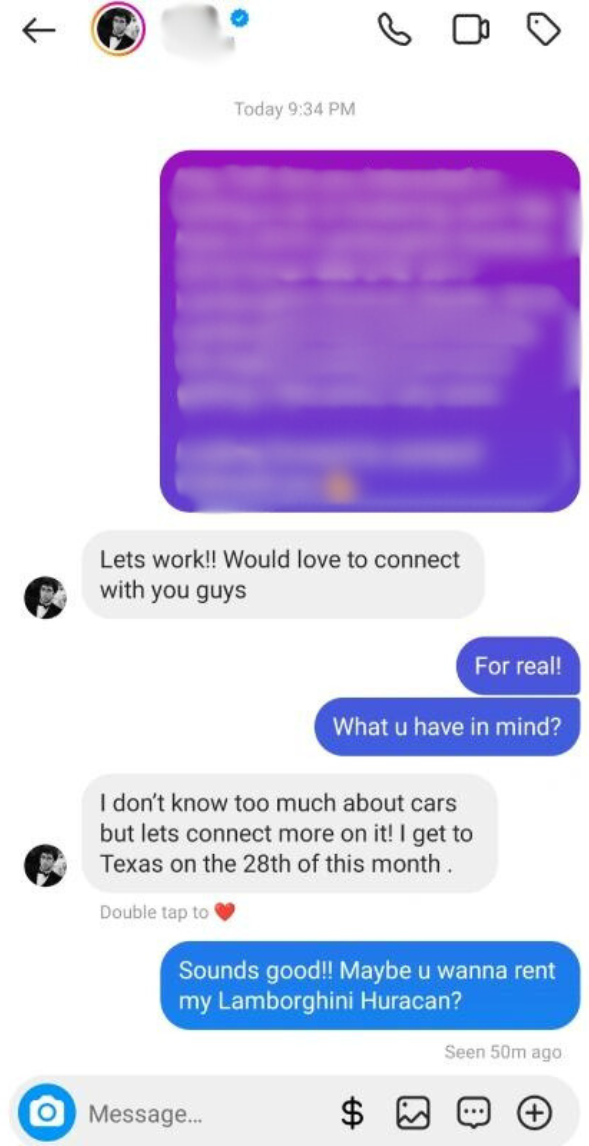Select the Lamborghini Huracan message bubble

tap(370, 984)
